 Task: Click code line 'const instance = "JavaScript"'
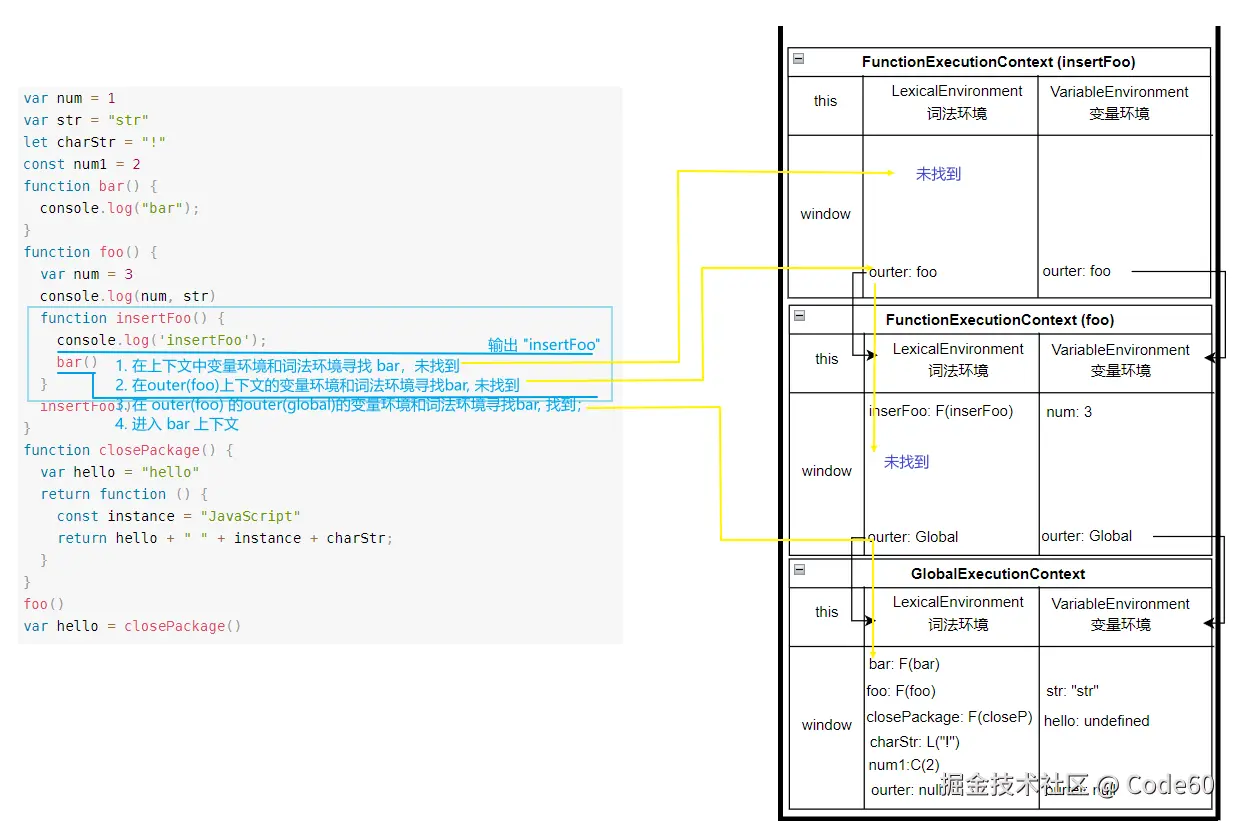pyautogui.click(x=178, y=516)
